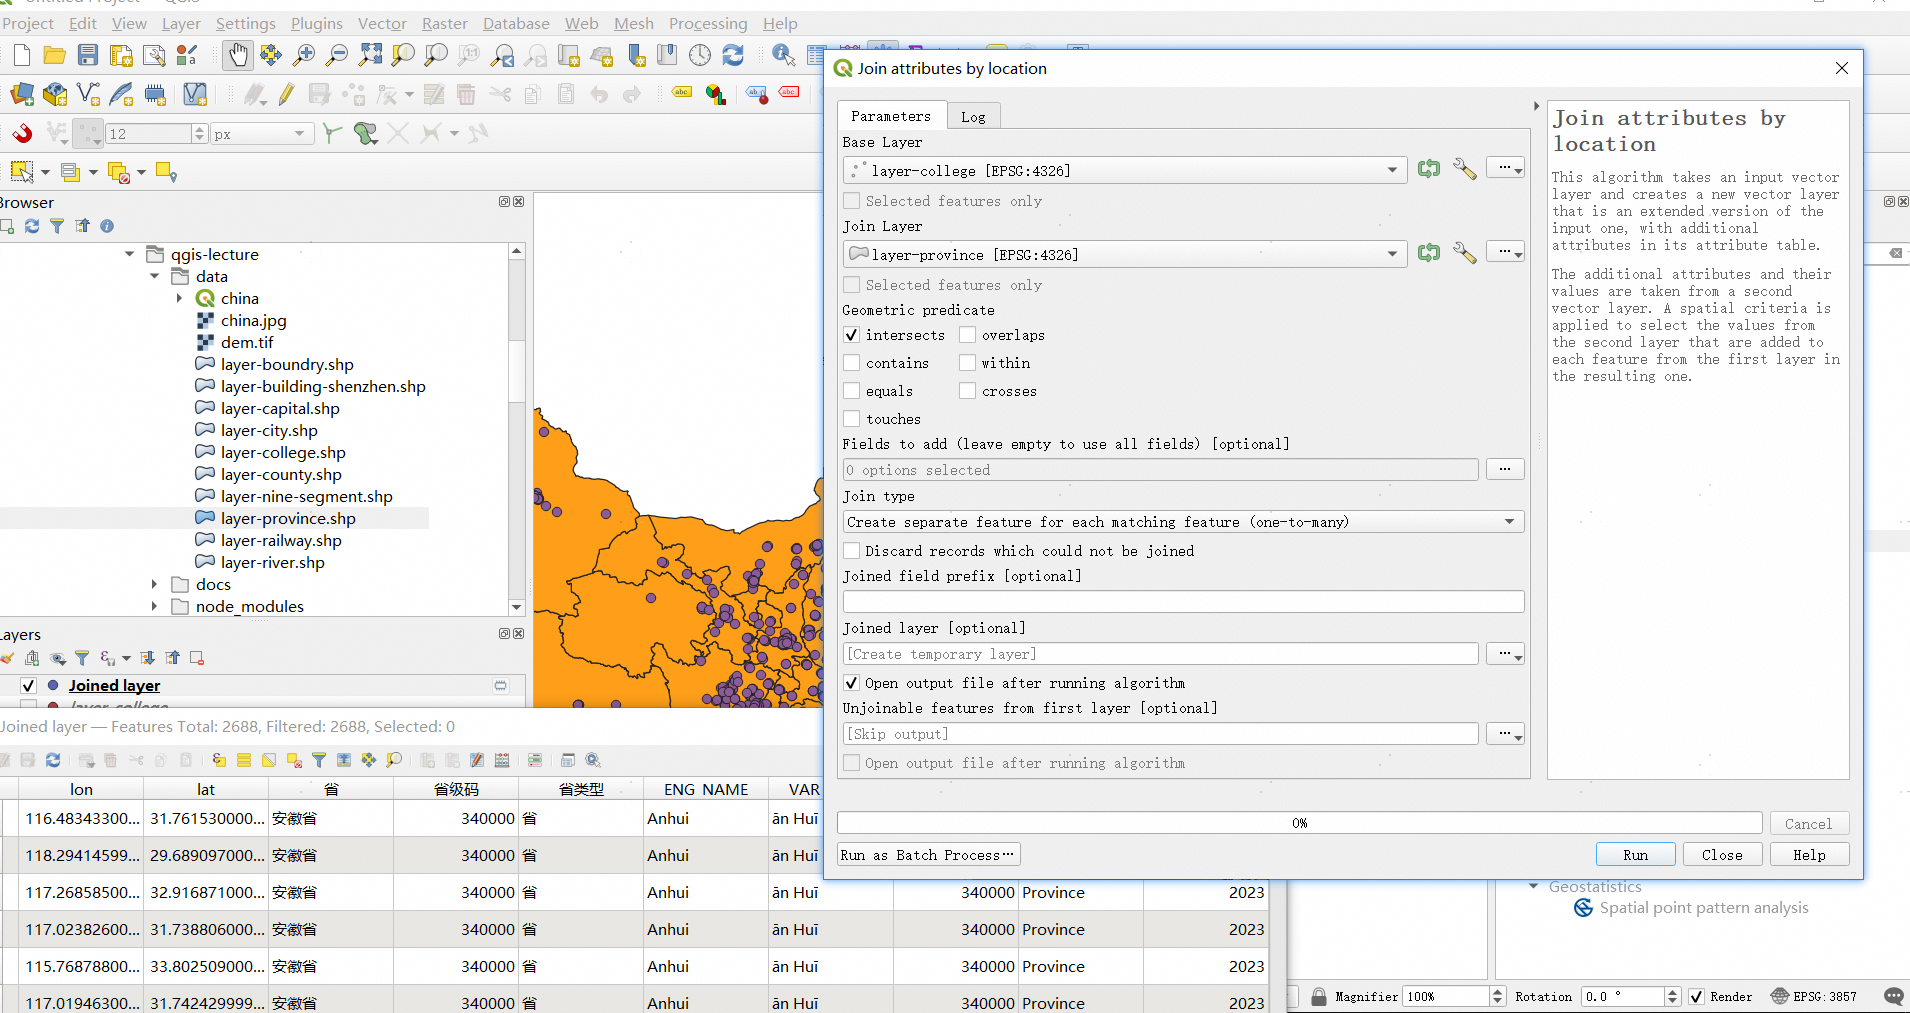Screen dimensions: 1910x1013
Task: Click the Save Project floppy disk icon
Action: pyautogui.click(x=88, y=55)
